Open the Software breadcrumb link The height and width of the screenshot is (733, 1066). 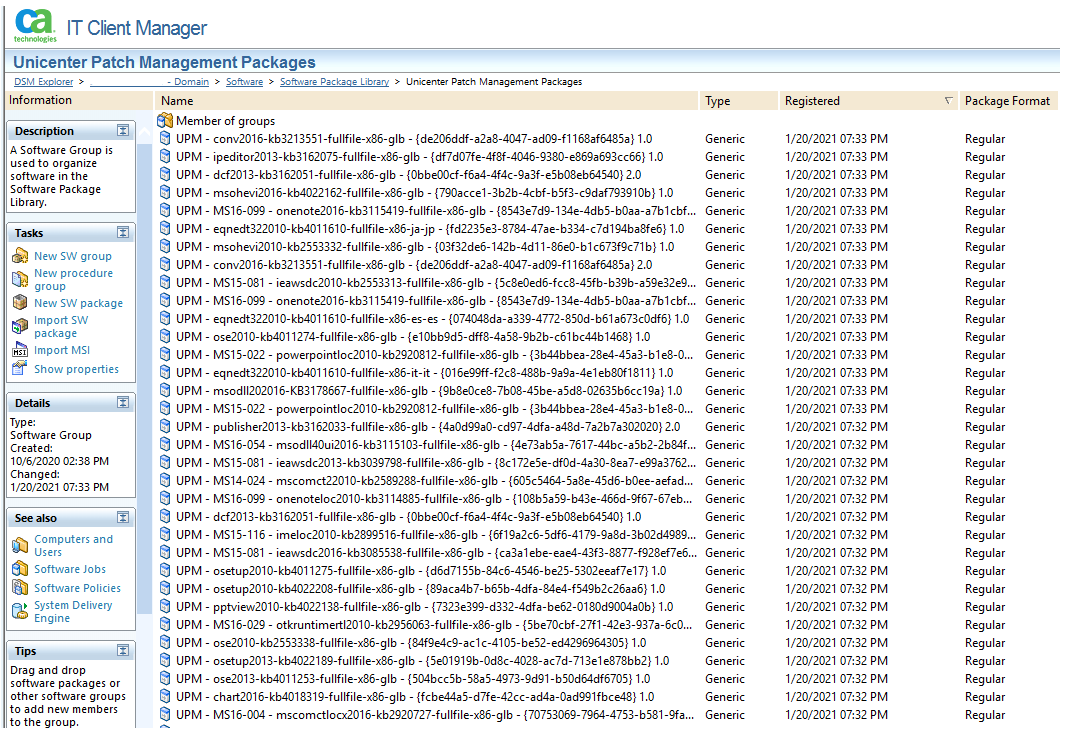(x=244, y=82)
